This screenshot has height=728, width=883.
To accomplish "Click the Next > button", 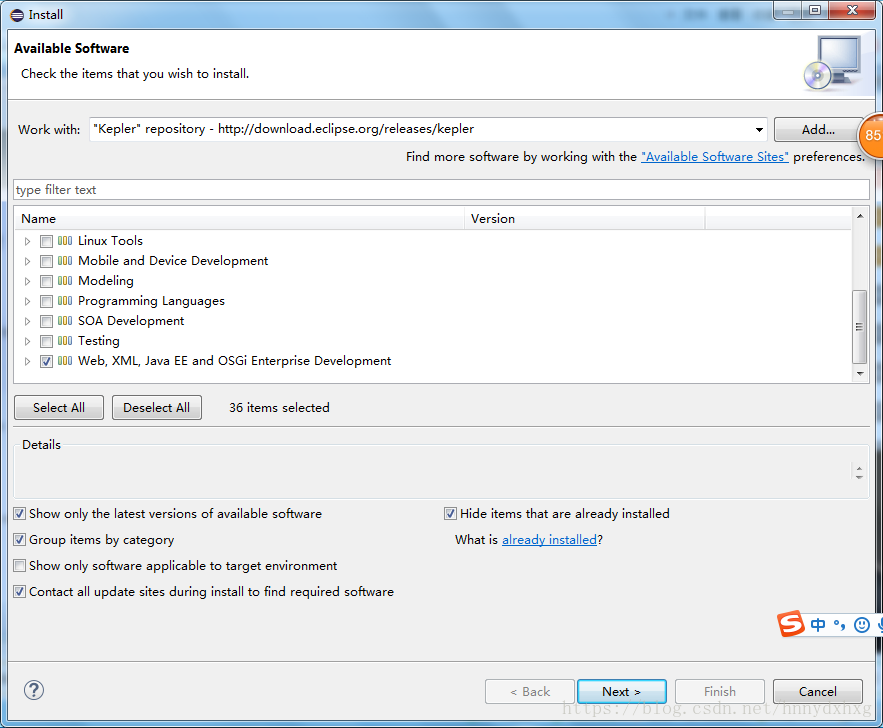I will click(x=622, y=691).
